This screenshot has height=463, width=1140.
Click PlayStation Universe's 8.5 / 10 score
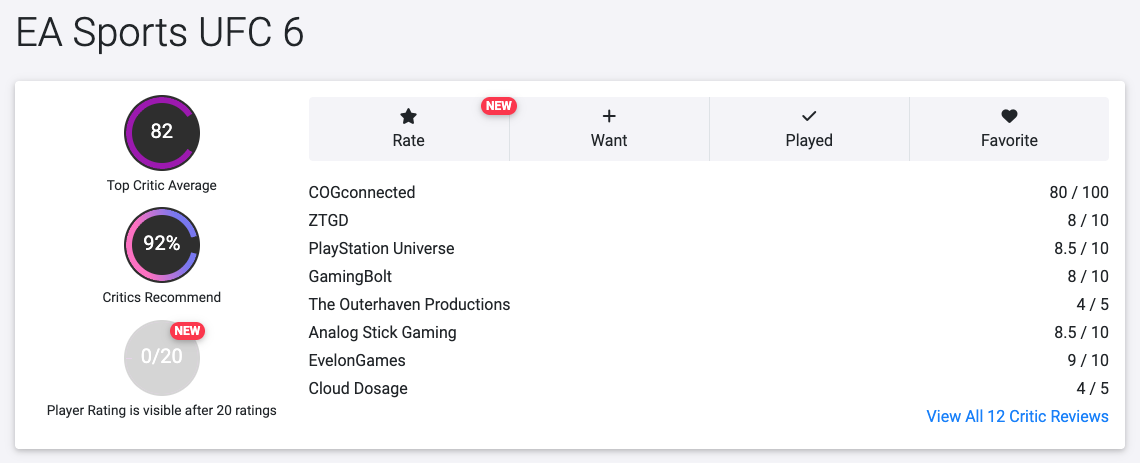tap(1082, 249)
